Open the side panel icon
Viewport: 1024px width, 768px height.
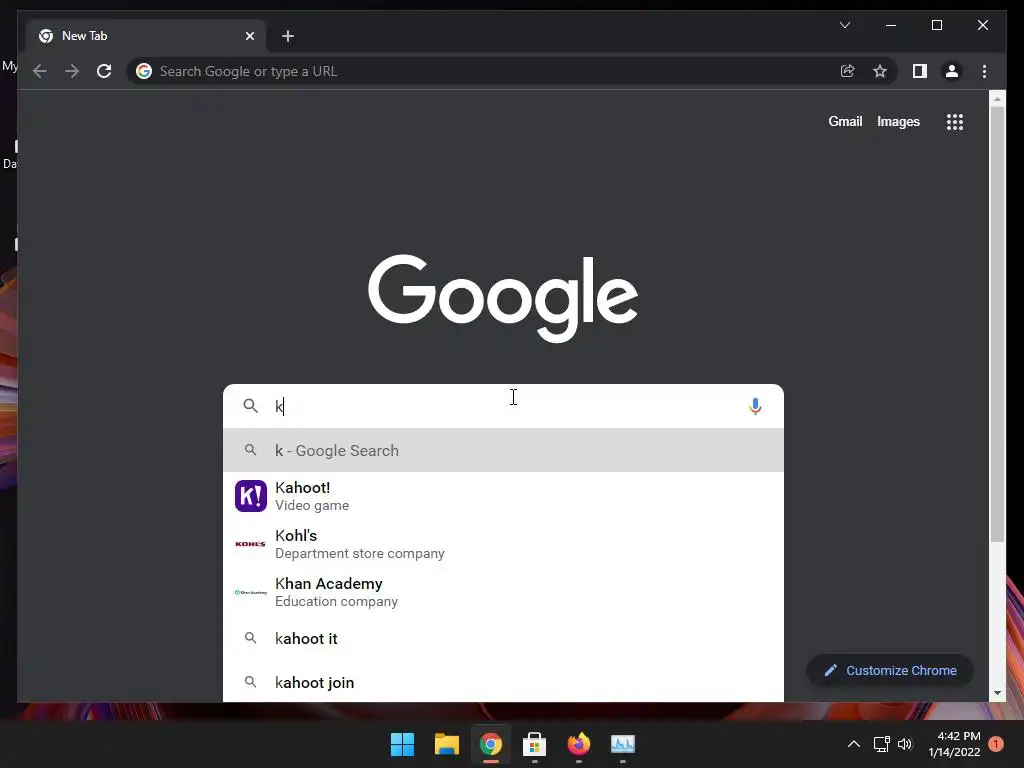[920, 71]
